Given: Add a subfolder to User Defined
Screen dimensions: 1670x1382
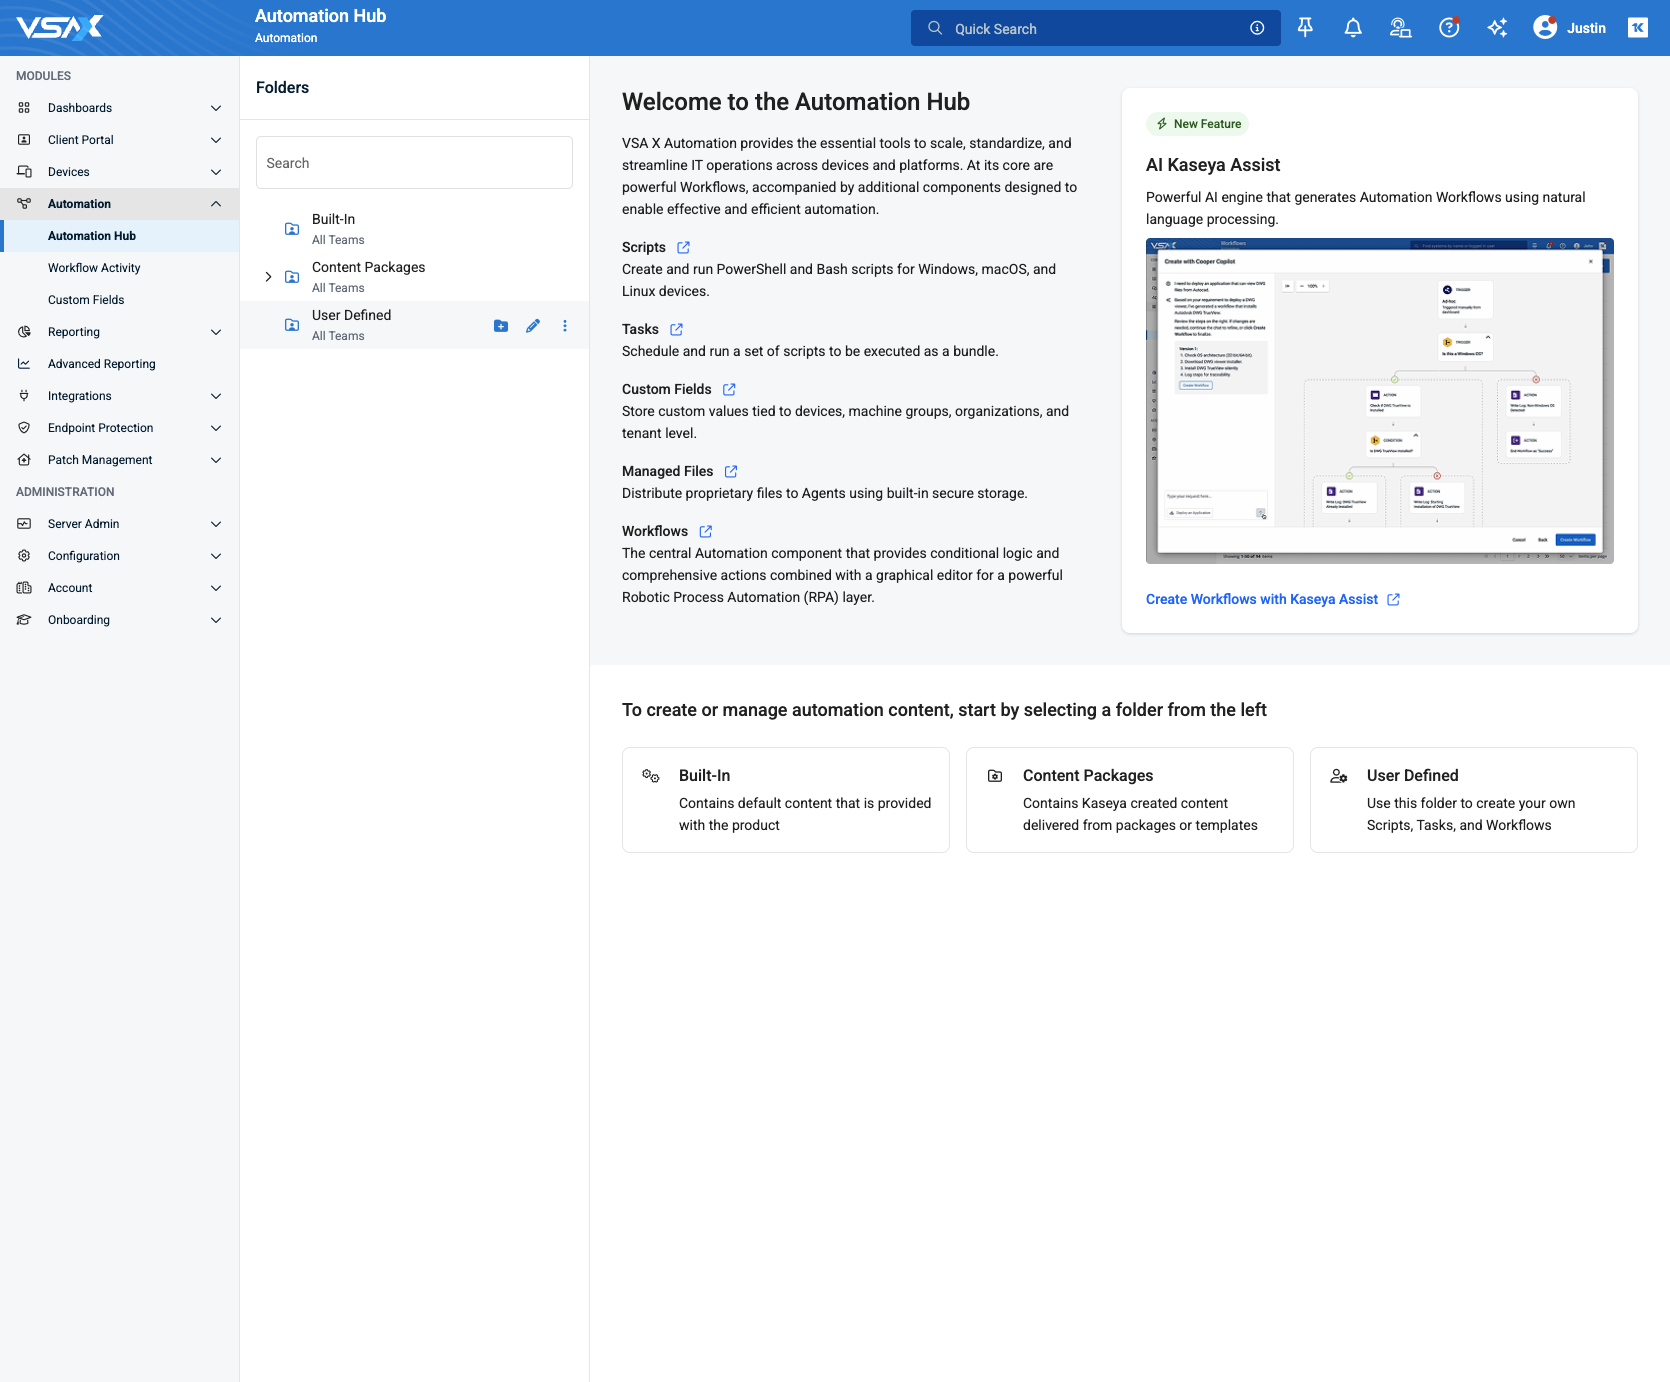Looking at the screenshot, I should click(x=501, y=326).
